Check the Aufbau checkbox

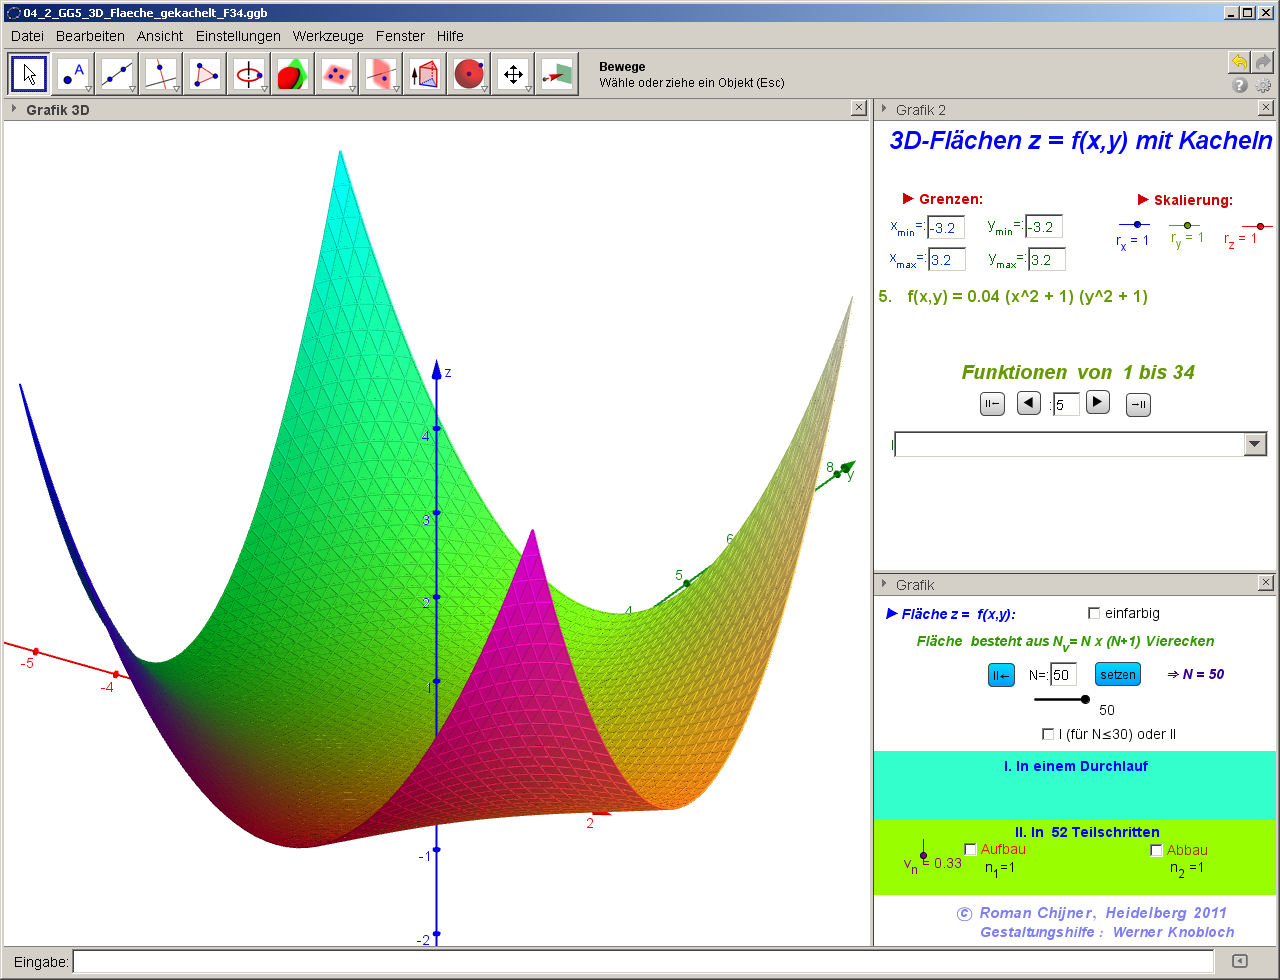(x=970, y=850)
